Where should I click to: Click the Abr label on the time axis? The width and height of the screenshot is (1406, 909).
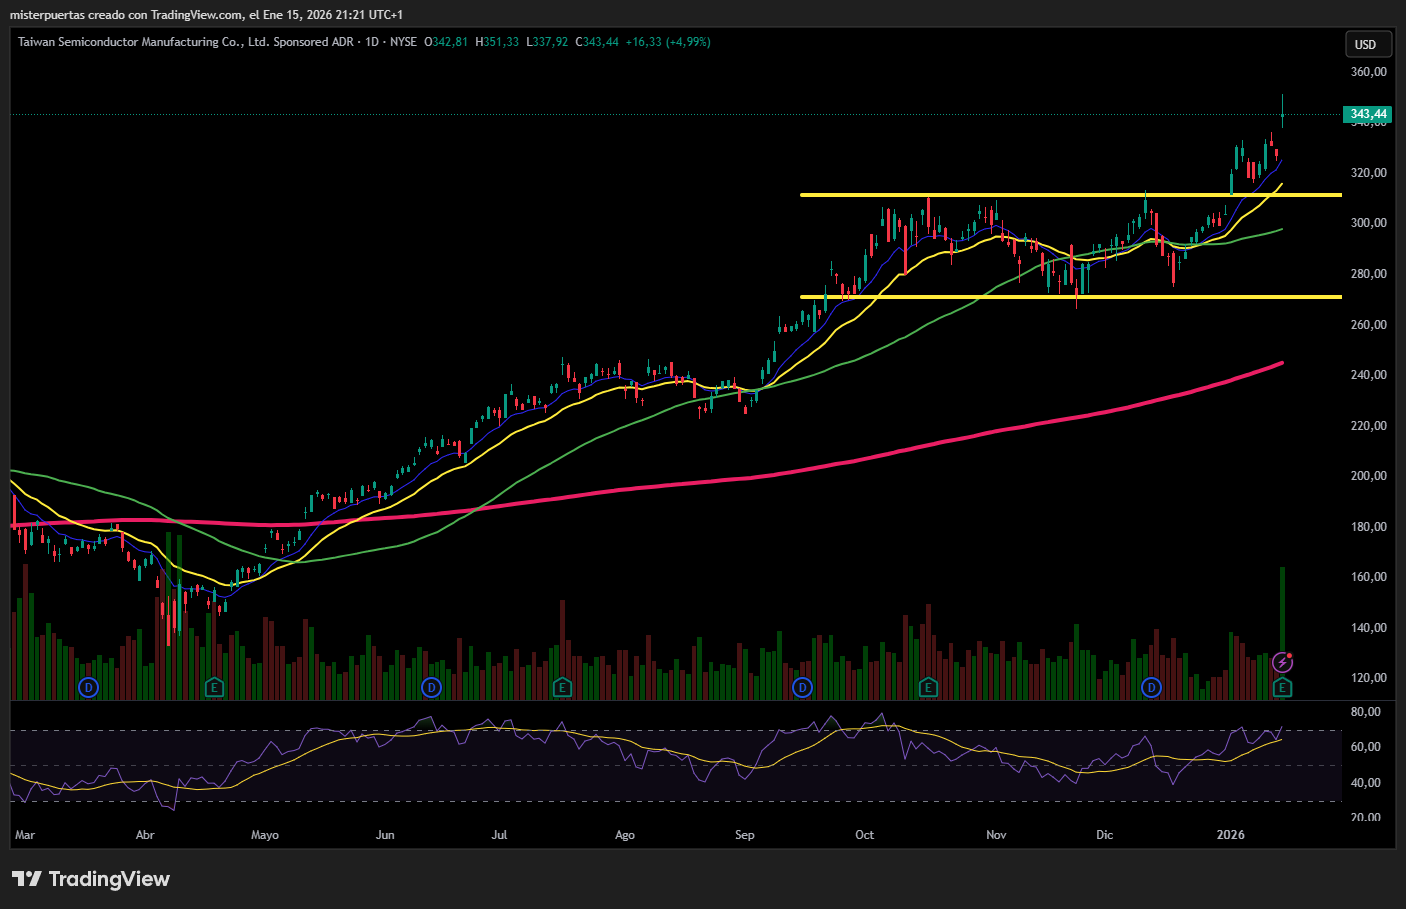click(x=145, y=835)
